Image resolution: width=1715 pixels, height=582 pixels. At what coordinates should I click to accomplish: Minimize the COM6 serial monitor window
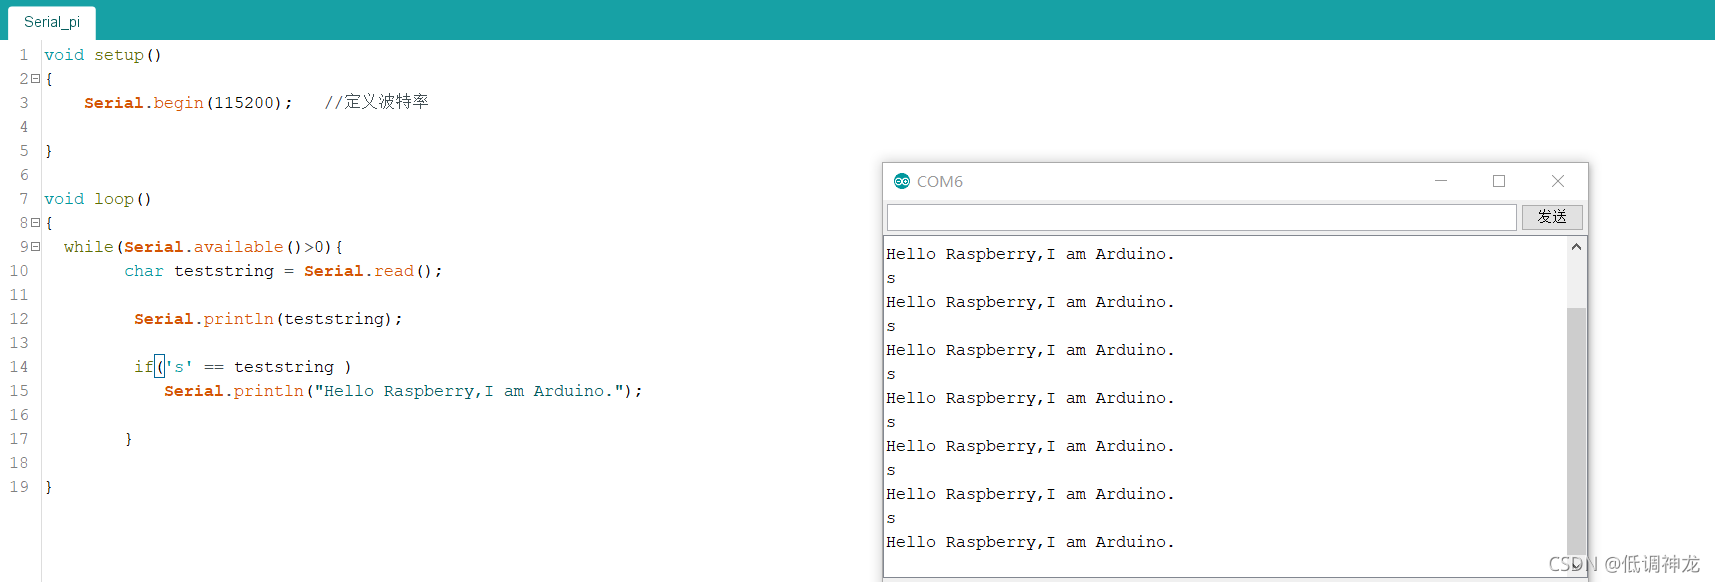[1441, 181]
